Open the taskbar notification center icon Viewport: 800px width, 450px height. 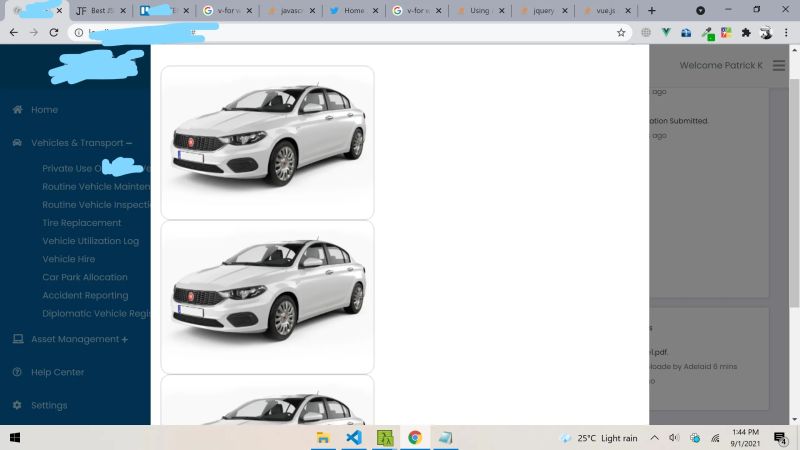[781, 438]
